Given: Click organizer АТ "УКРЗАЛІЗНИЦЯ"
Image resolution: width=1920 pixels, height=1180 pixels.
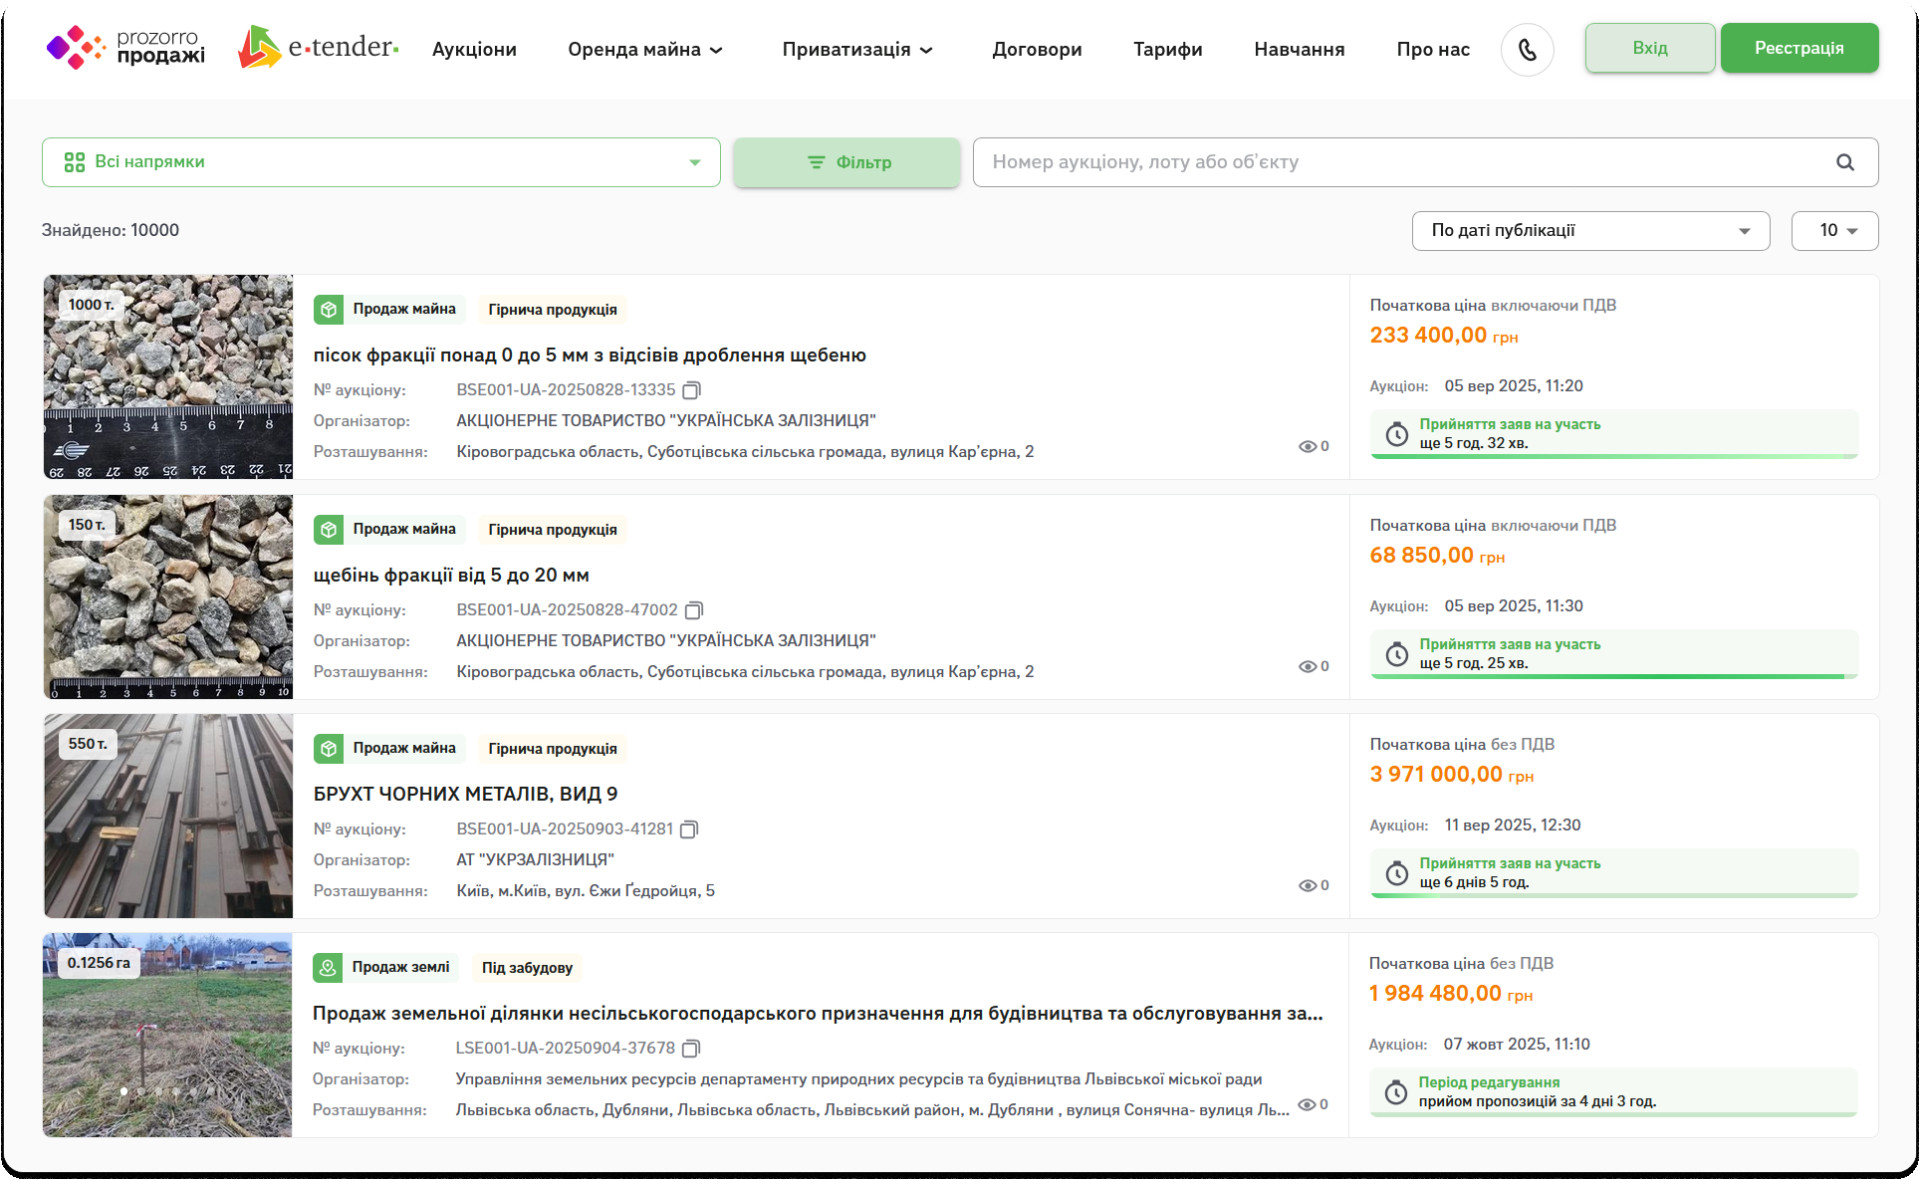Looking at the screenshot, I should click(535, 860).
